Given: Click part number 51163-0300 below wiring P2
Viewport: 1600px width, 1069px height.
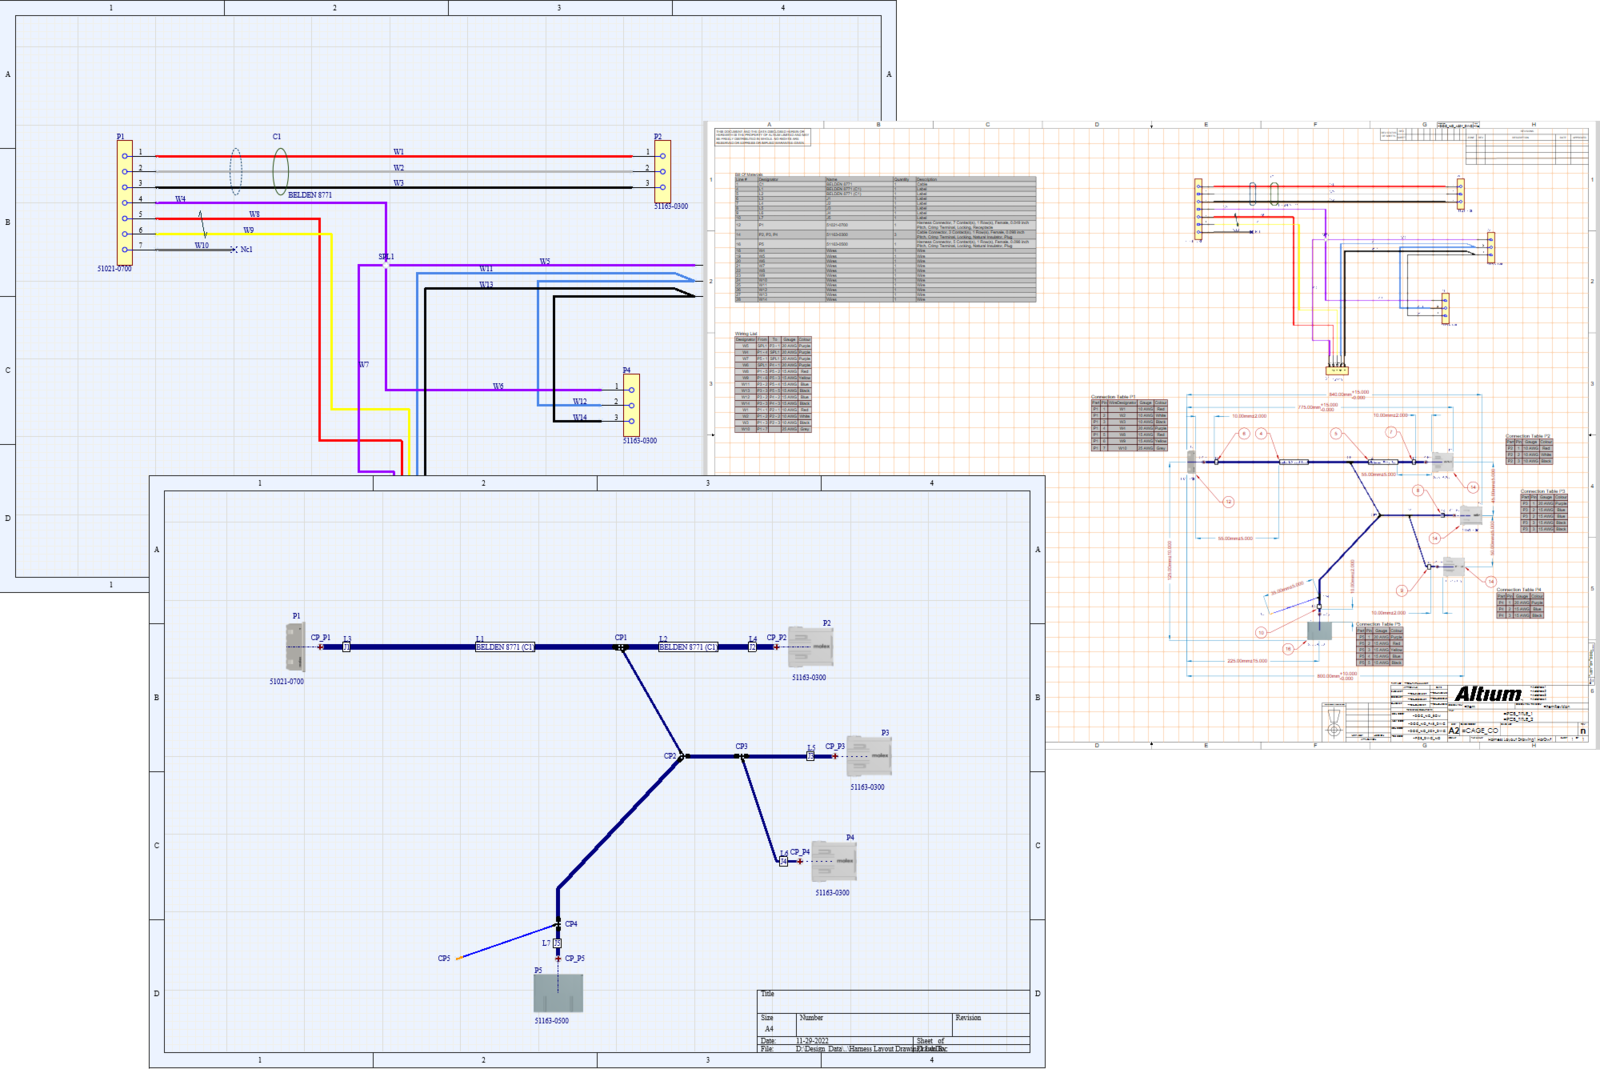Looking at the screenshot, I should pyautogui.click(x=671, y=206).
